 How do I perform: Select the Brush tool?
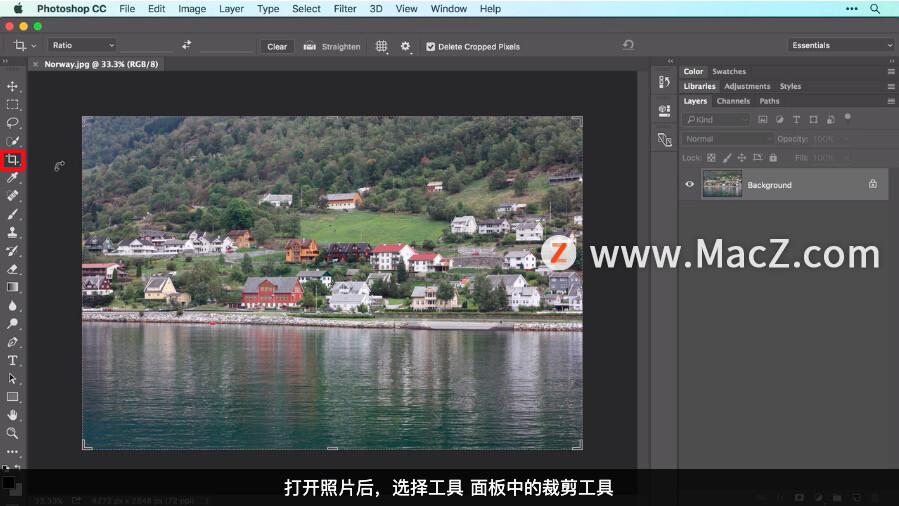coord(12,214)
